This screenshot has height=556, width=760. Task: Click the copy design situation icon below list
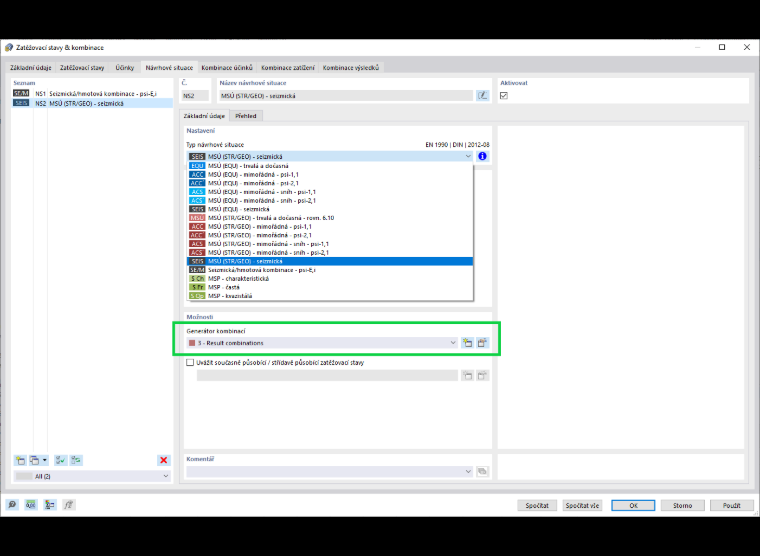[x=34, y=460]
